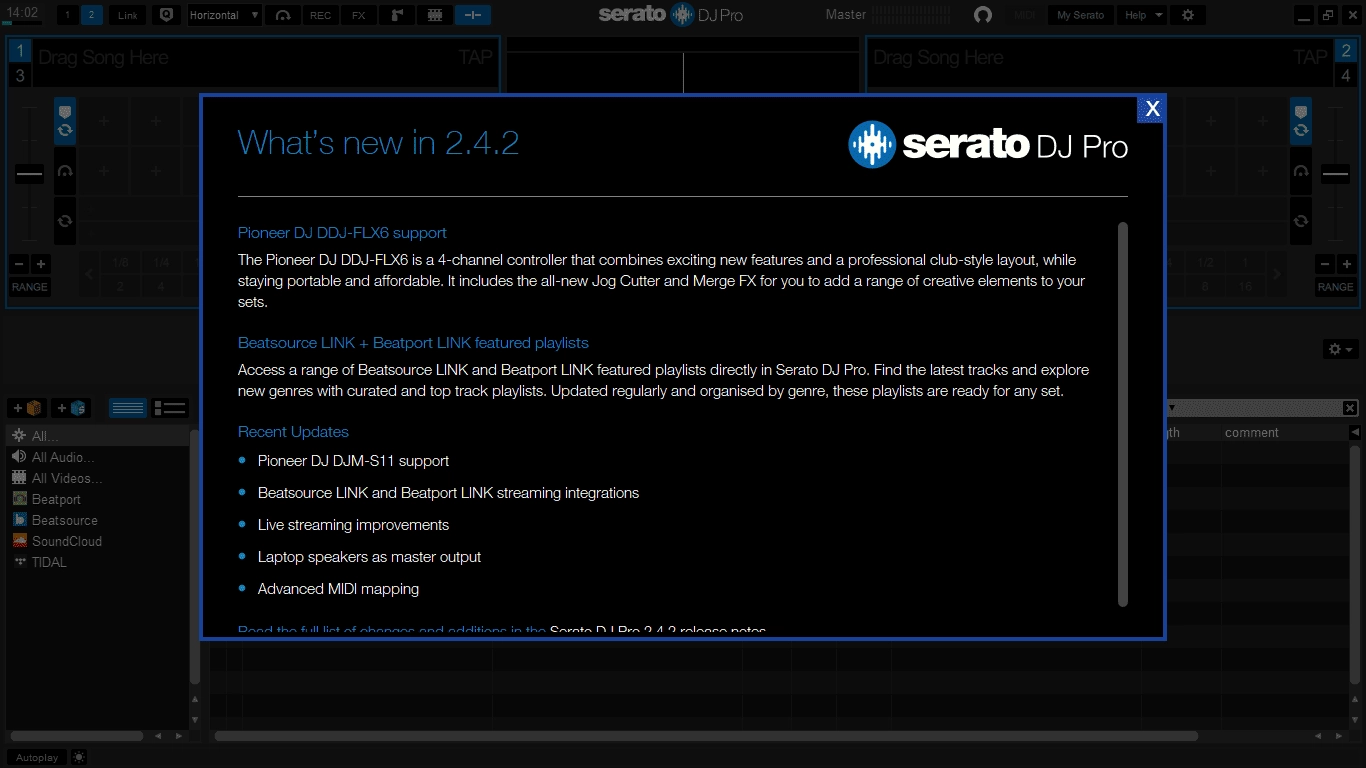Decrease left deck pitch with minus button

click(19, 265)
